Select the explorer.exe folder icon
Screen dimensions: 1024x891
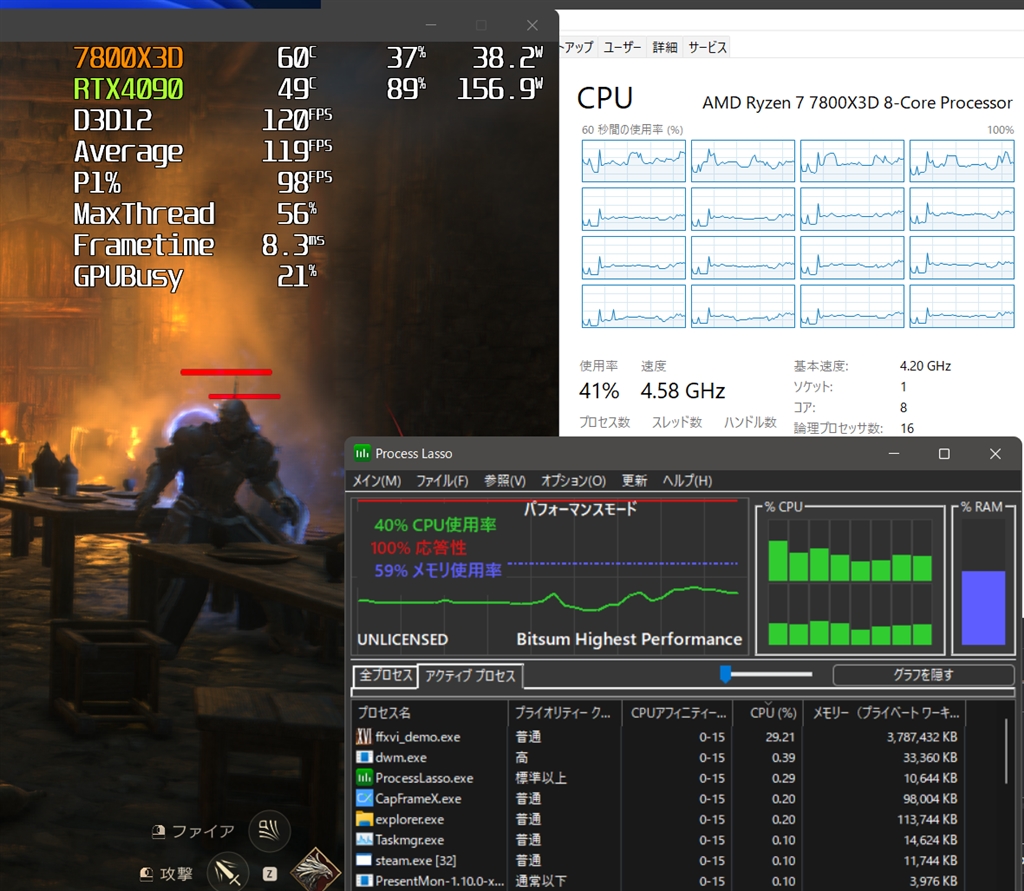[364, 819]
